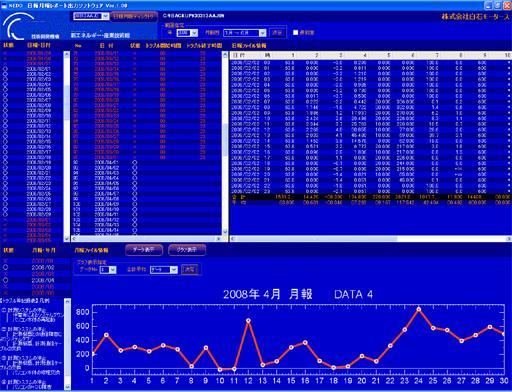Click the circle status icon beside 2008/02 monthly report
This screenshot has width=512, height=392.
tap(5, 267)
